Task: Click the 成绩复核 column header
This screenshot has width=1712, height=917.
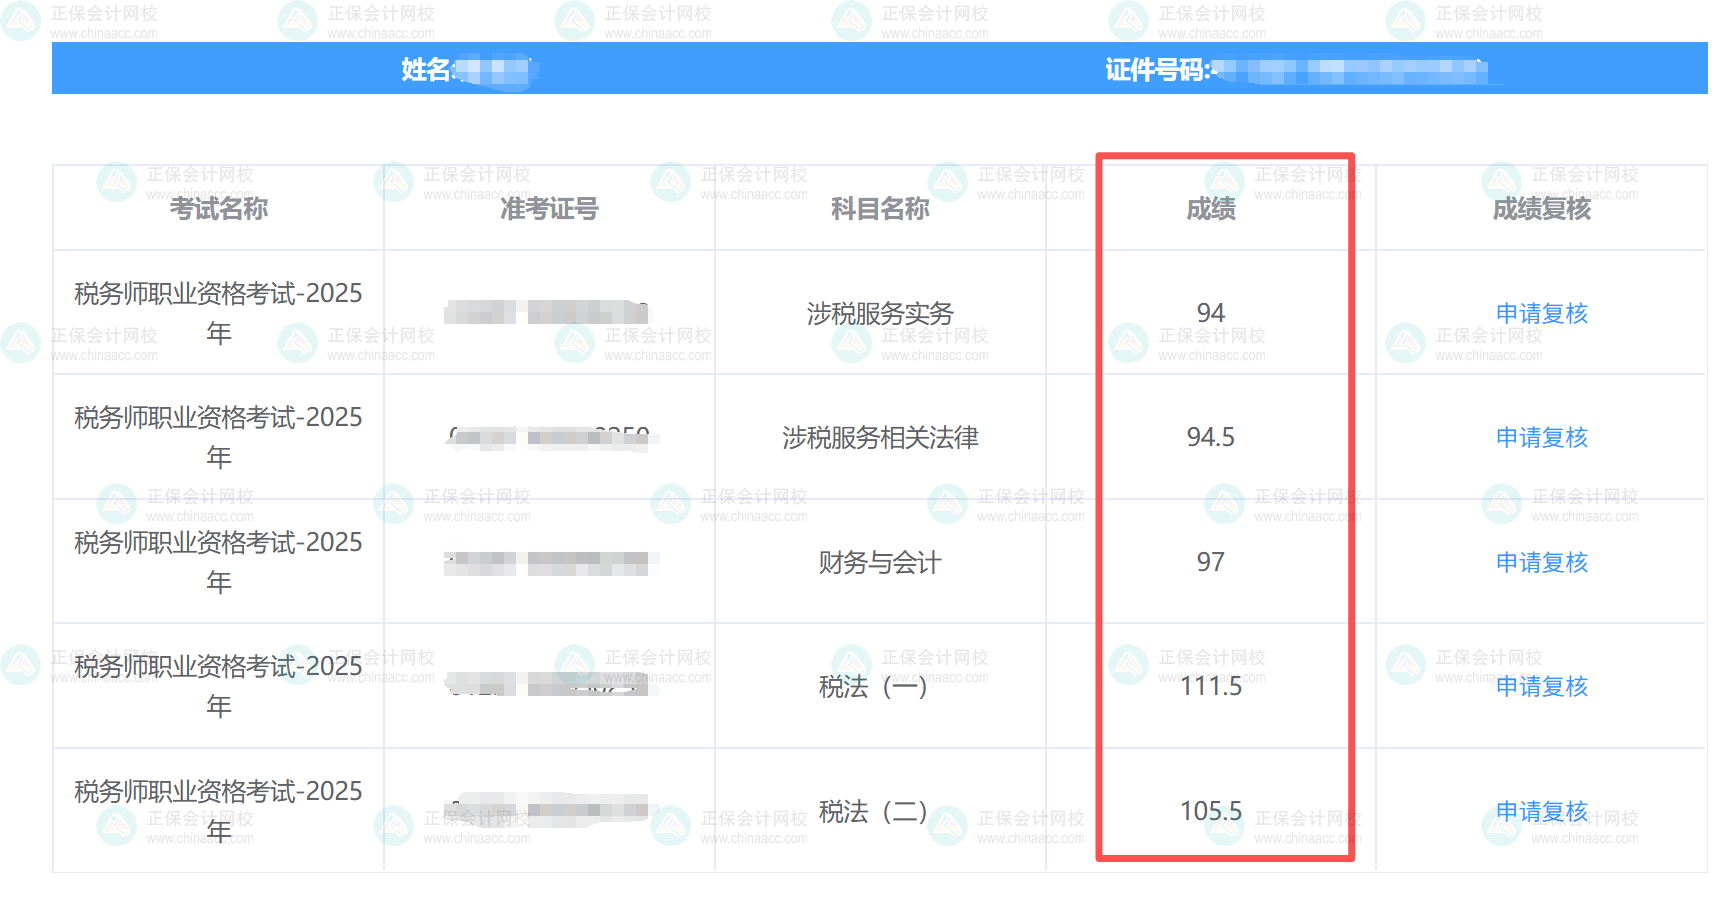Action: [1541, 210]
